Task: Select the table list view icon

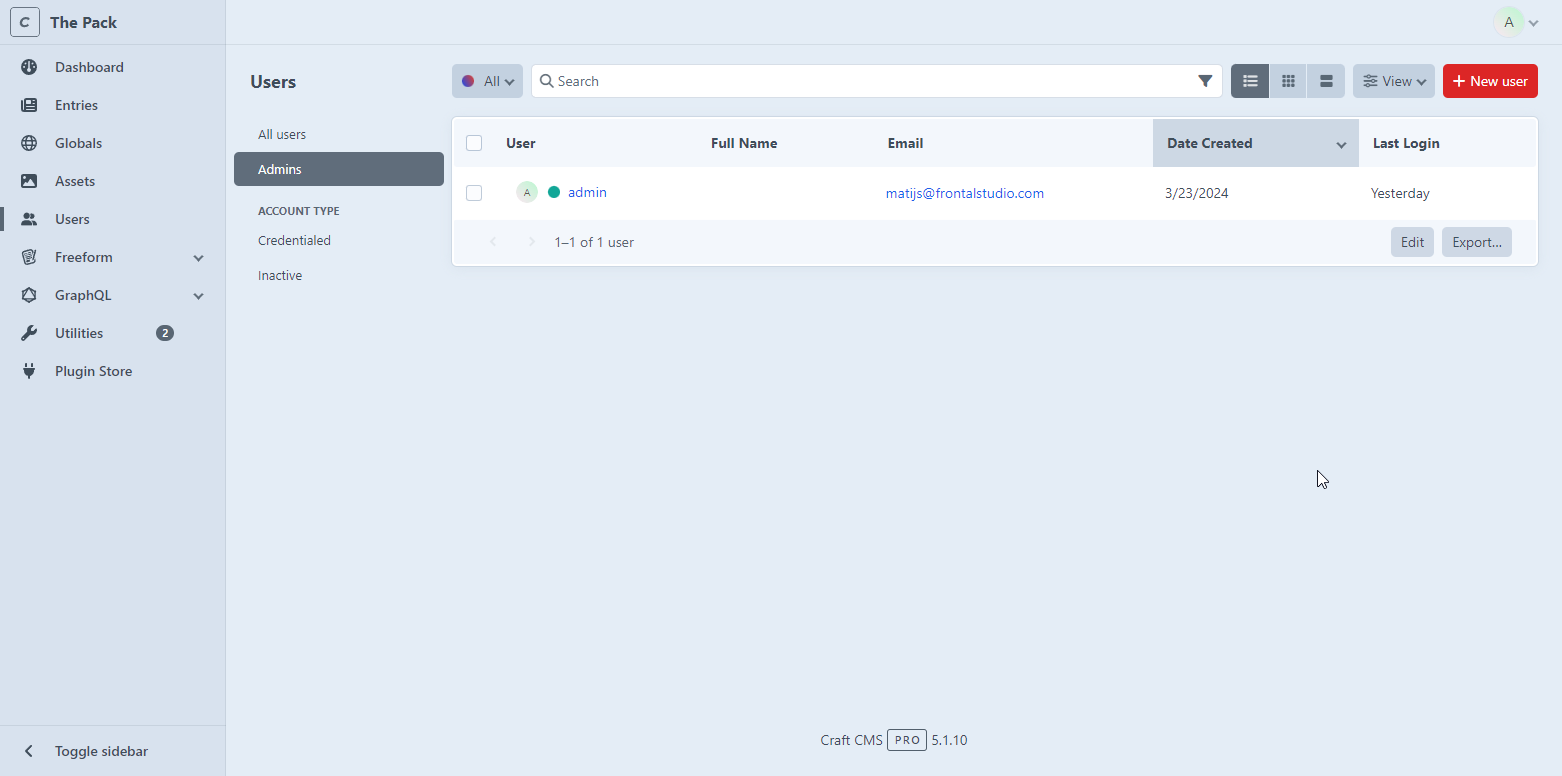Action: click(x=1250, y=81)
